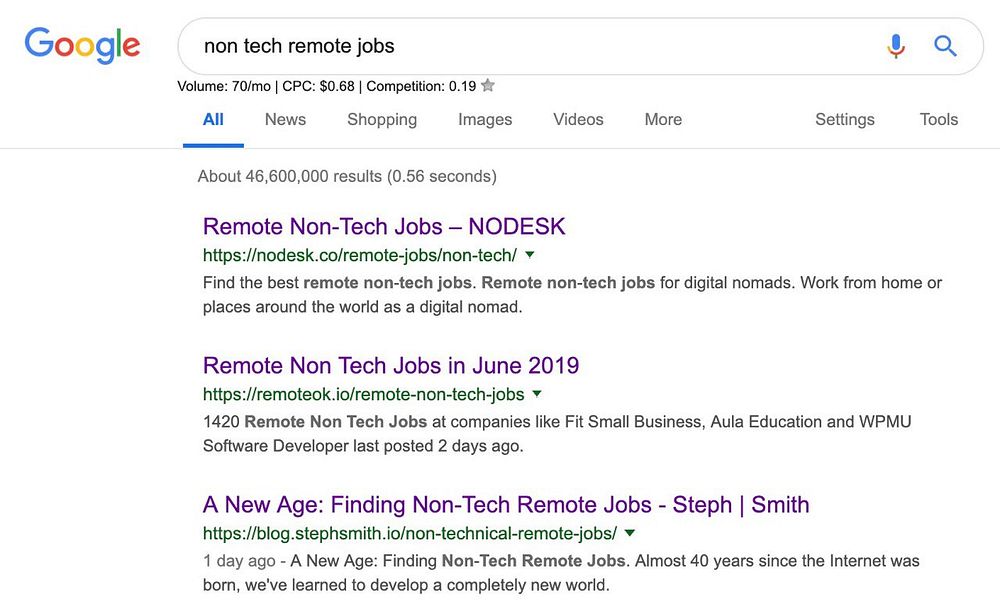Open the Steph Smith non-tech jobs article
This screenshot has height=612, width=1000.
[506, 504]
